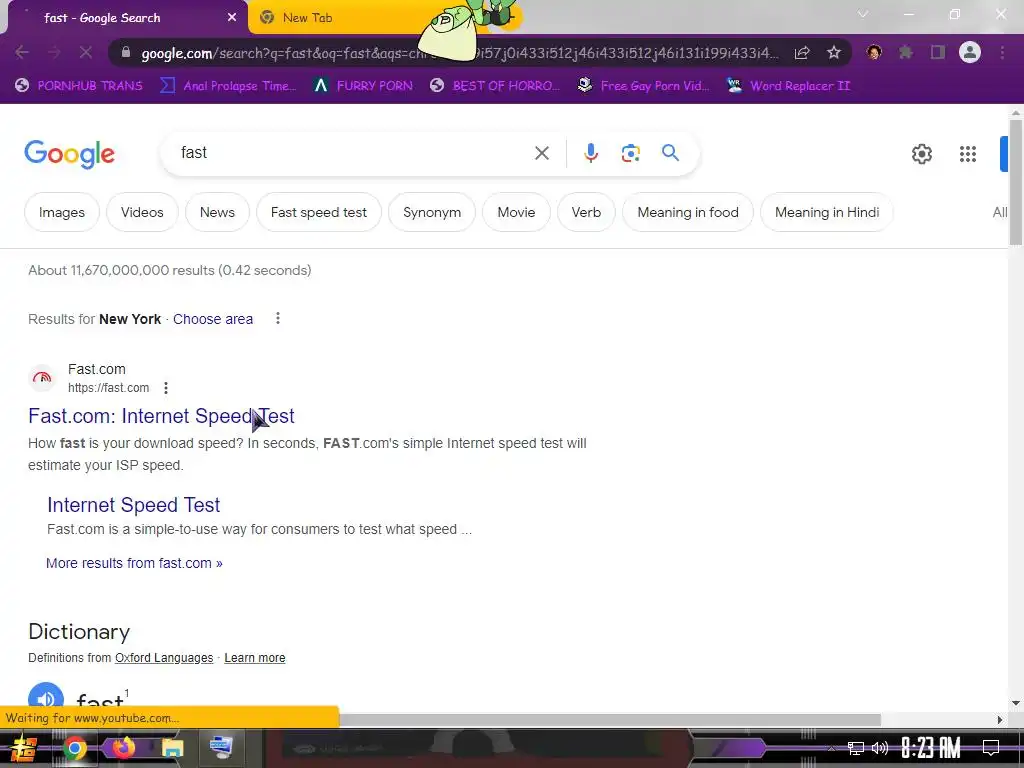Viewport: 1024px width, 768px height.
Task: Click the scroll-down arrow of the page
Action: 1016,703
